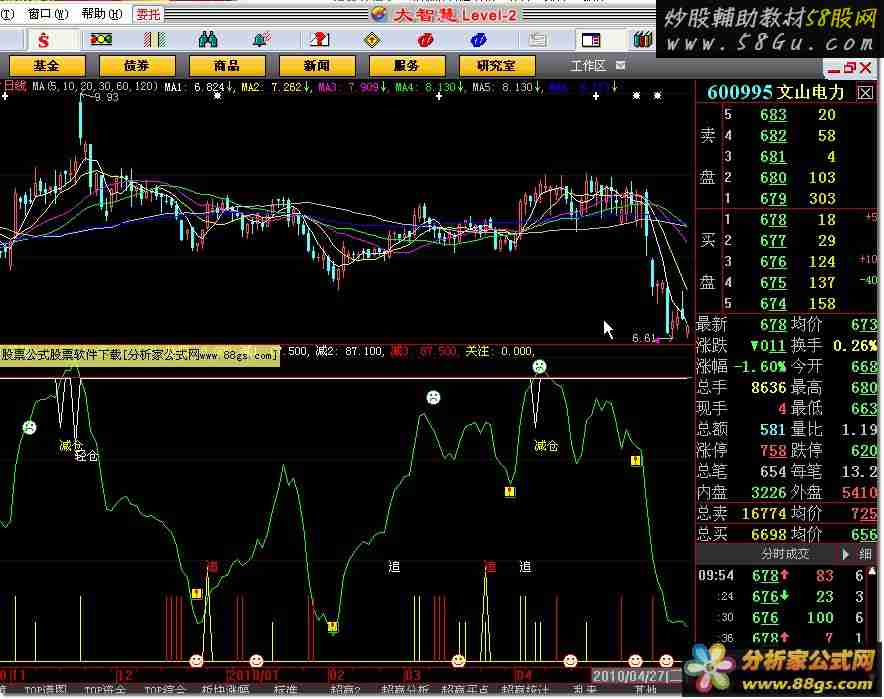Viewport: 884px width, 699px height.
Task: Click the 日线 period label
Action: (15, 86)
